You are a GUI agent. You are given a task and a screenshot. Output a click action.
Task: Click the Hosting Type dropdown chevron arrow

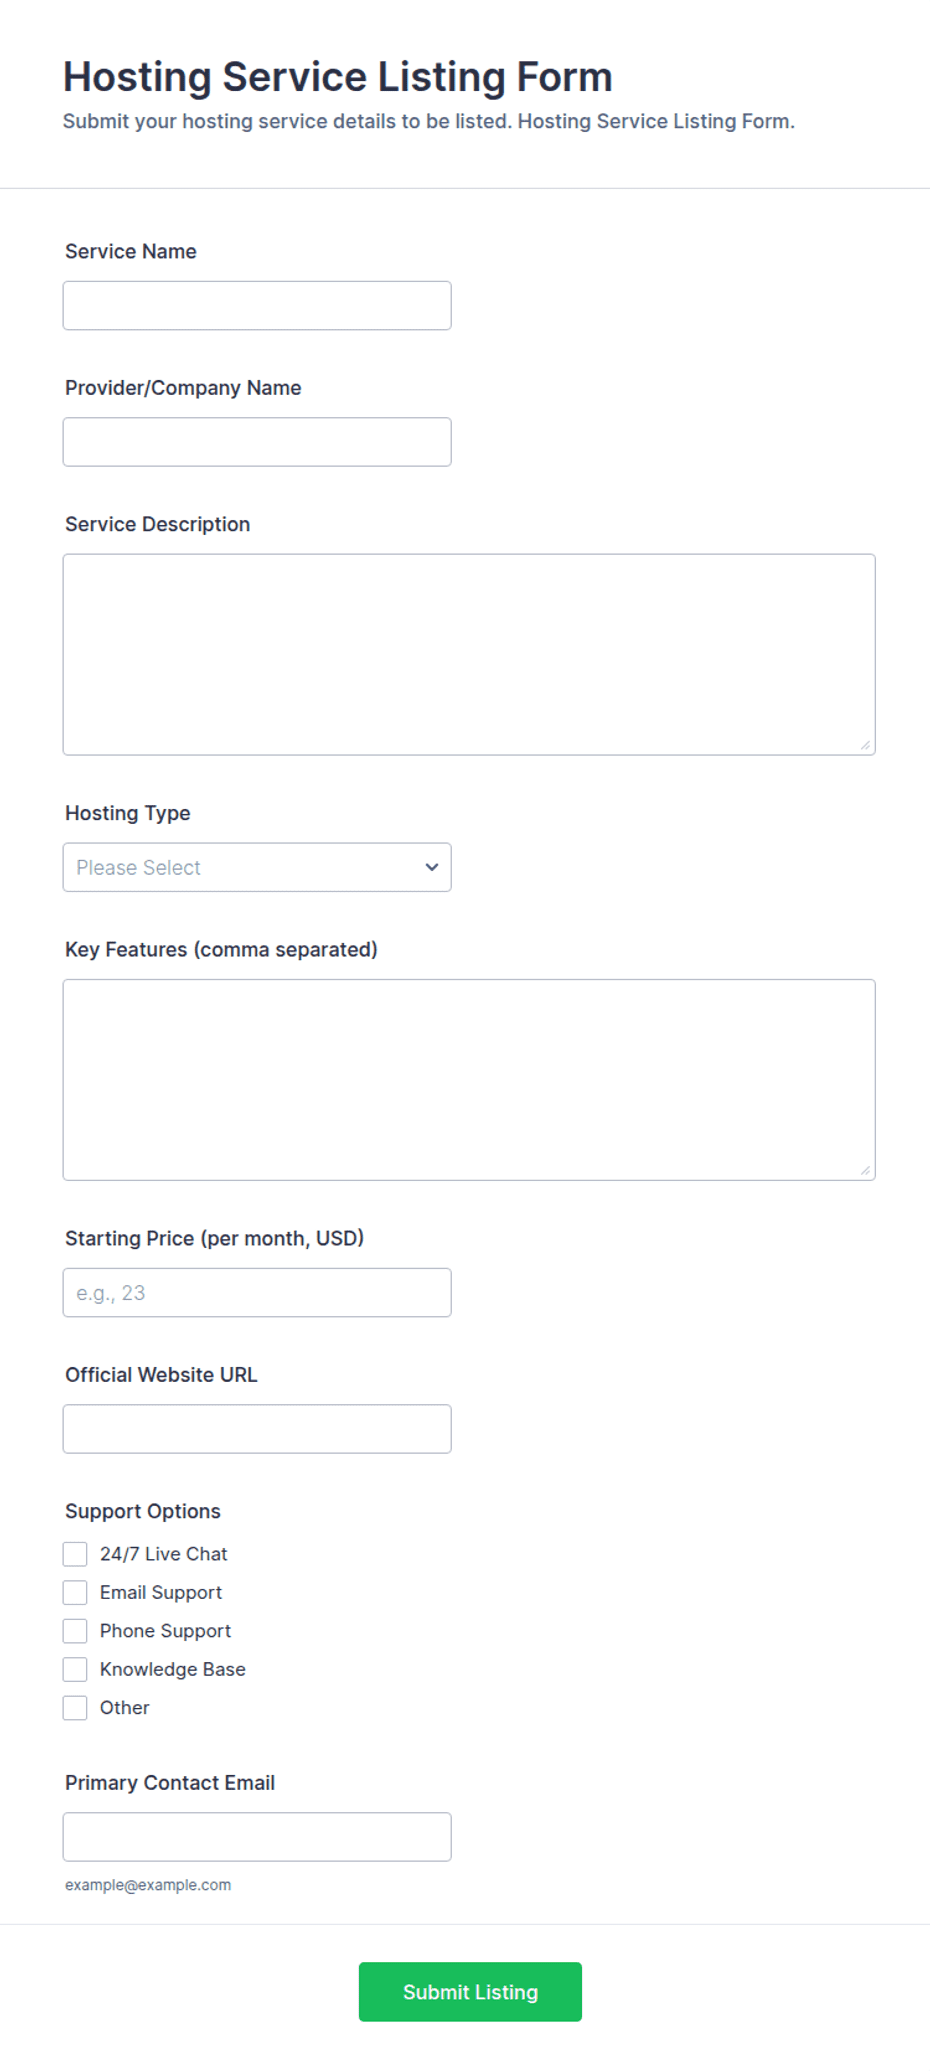point(432,867)
